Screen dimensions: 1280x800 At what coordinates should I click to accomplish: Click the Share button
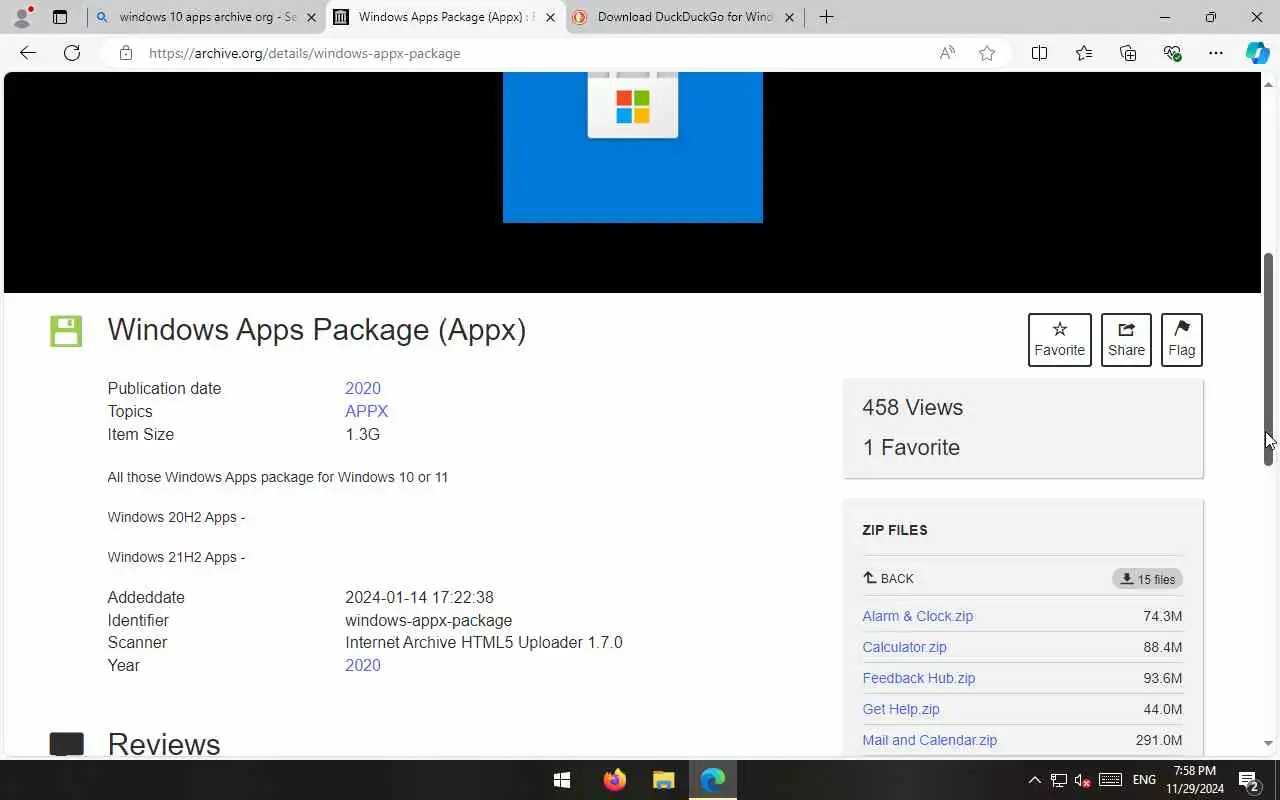coord(1126,340)
